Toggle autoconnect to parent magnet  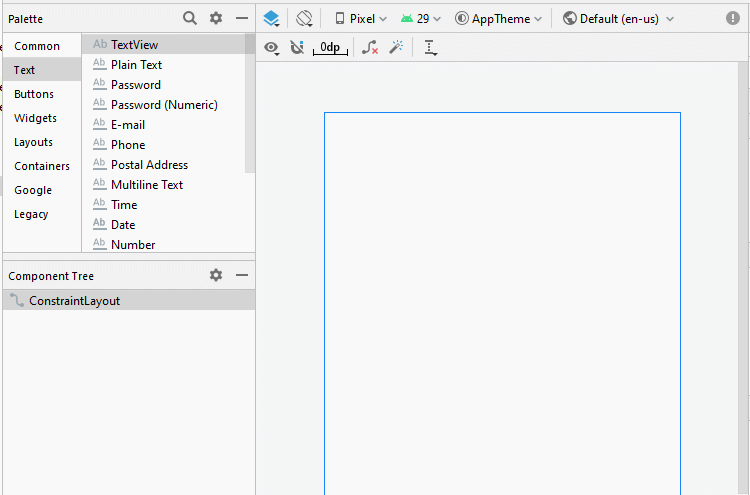coord(297,47)
